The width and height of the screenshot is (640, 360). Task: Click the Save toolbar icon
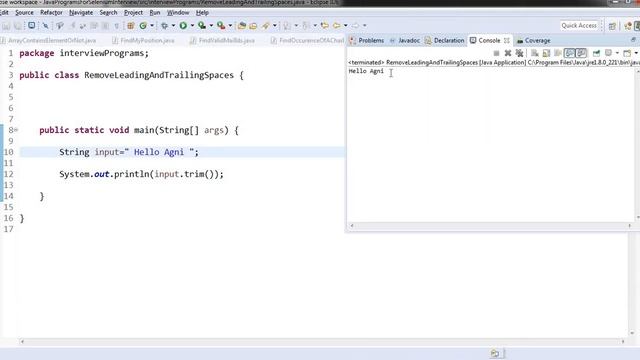6,26
